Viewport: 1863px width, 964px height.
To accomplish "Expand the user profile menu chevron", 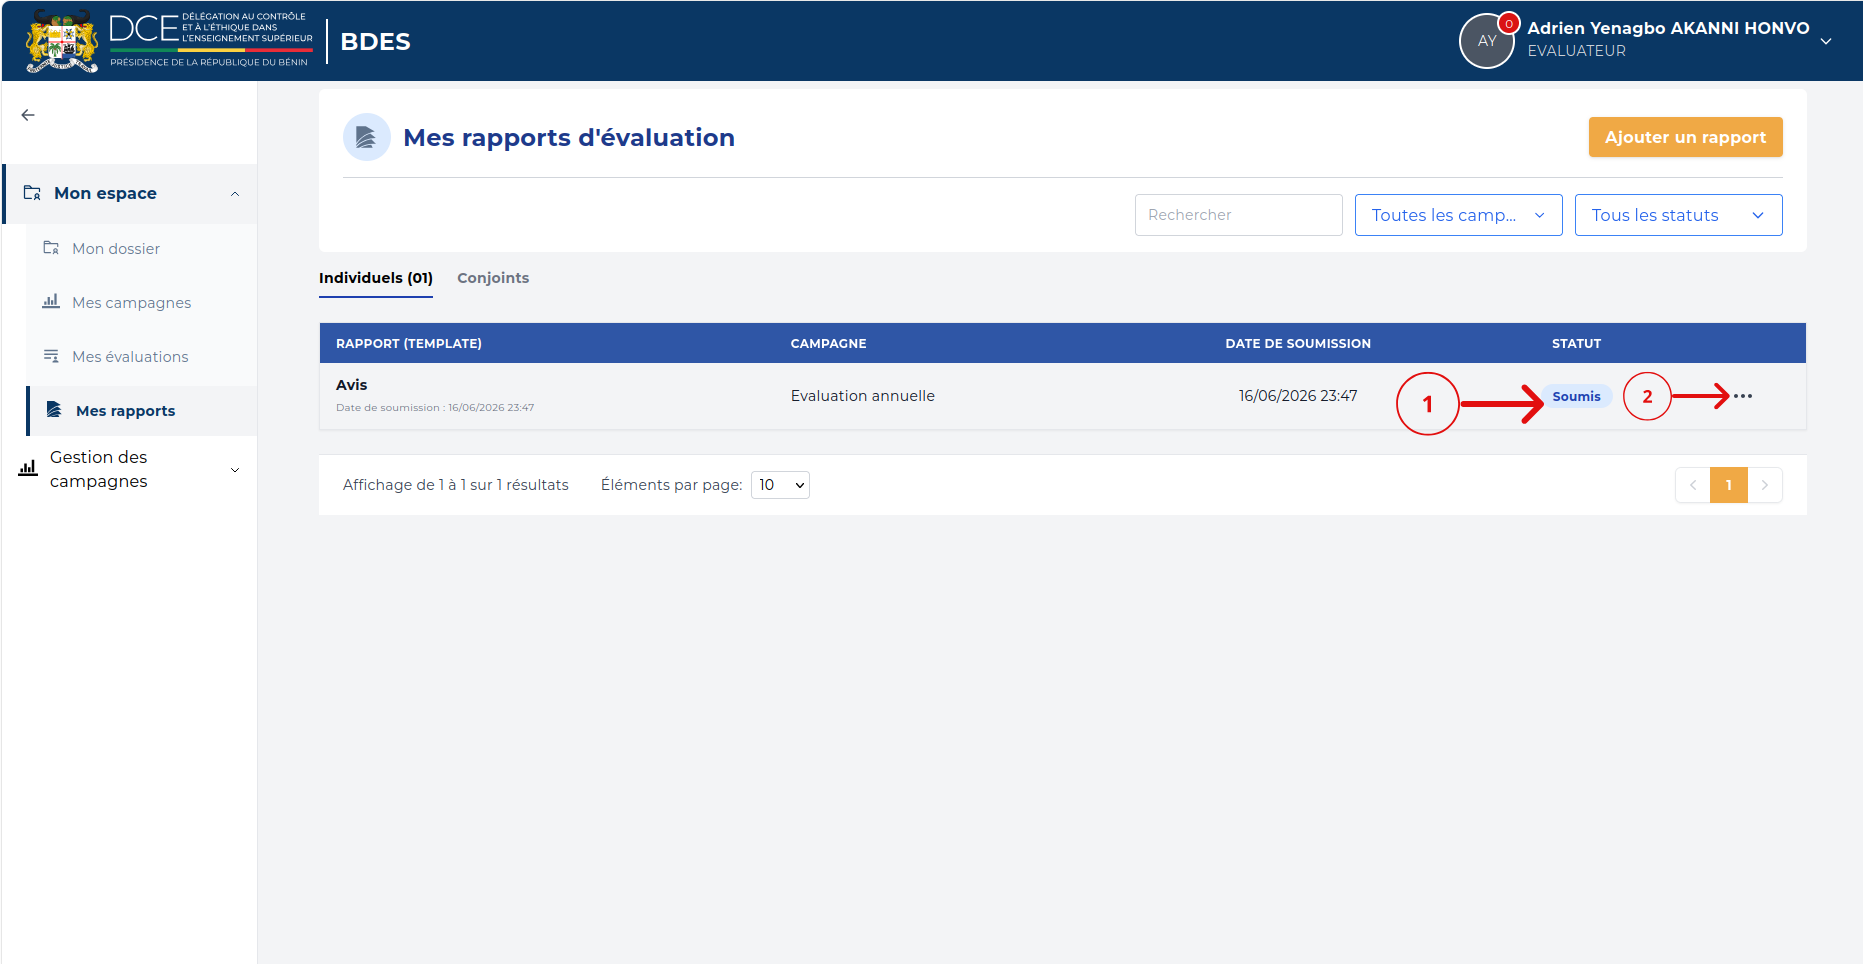I will (1826, 41).
